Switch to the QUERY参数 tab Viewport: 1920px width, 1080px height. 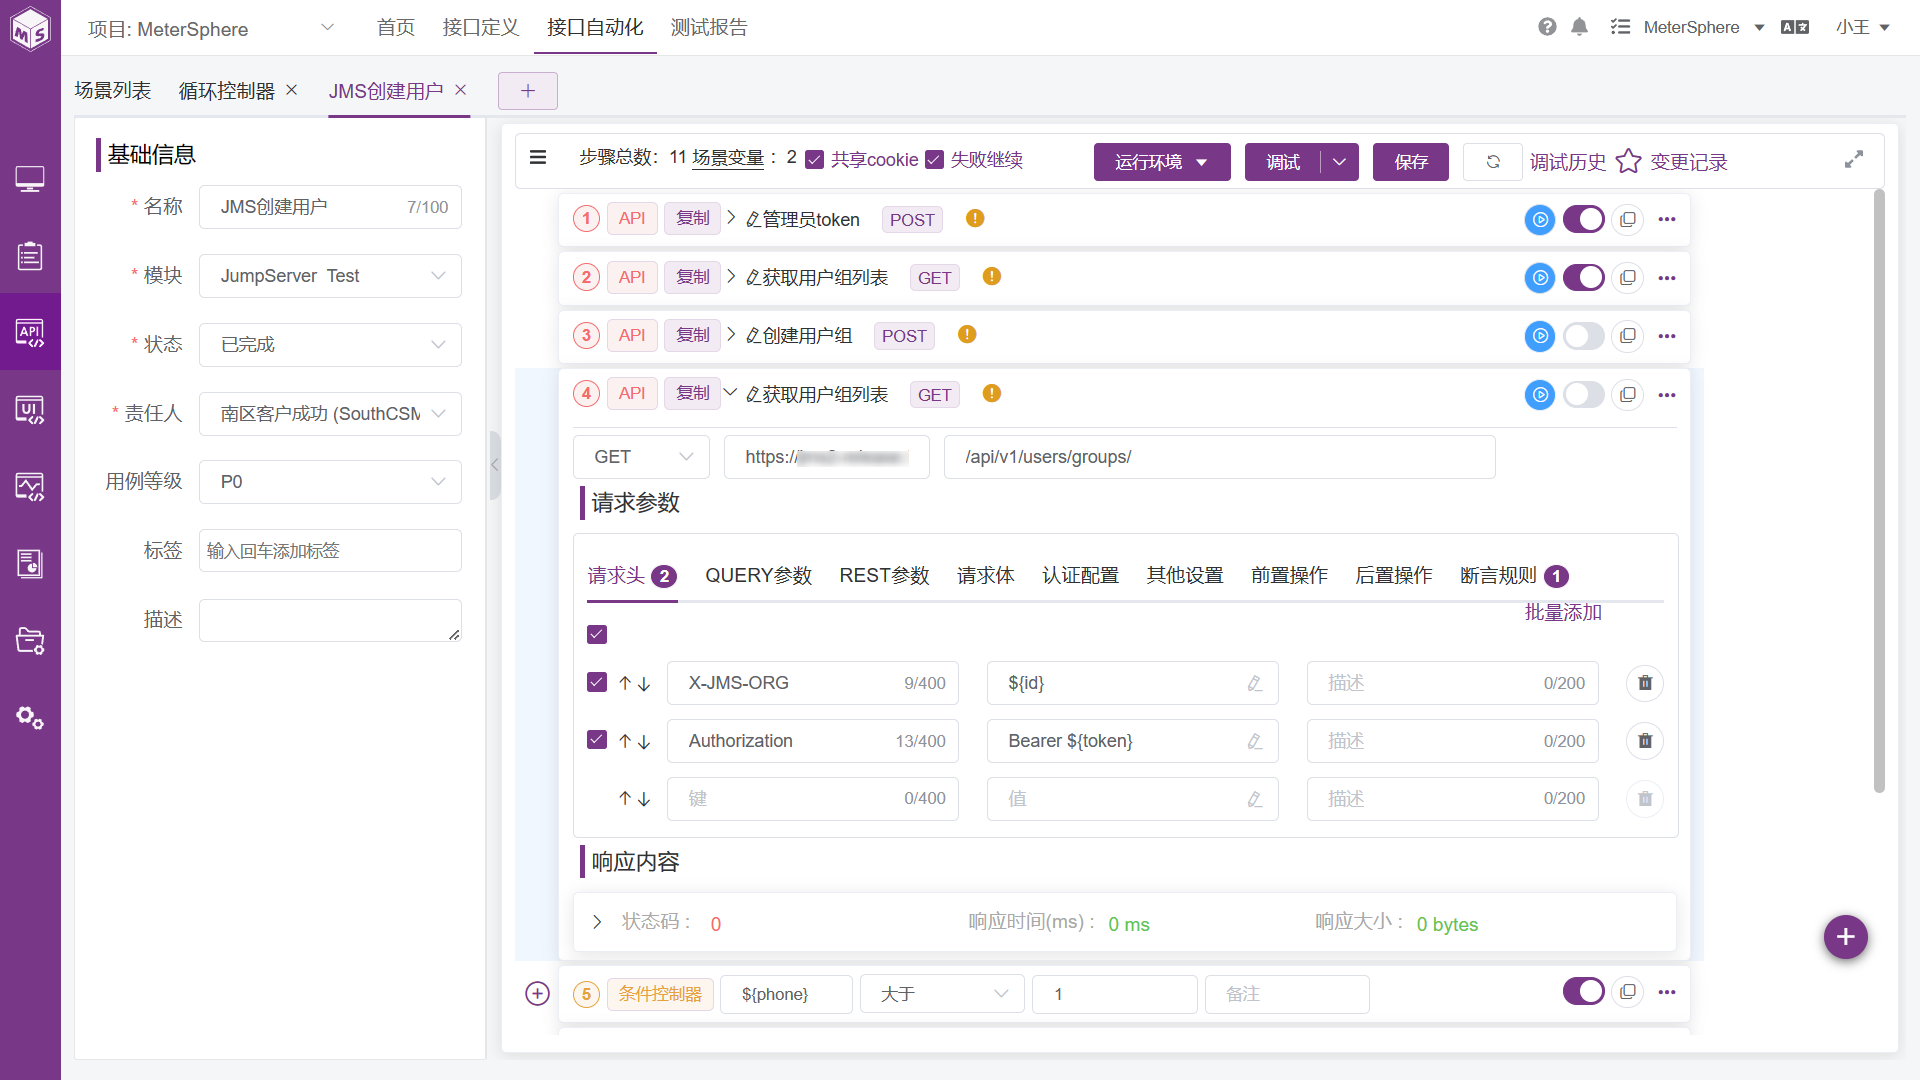coord(758,576)
